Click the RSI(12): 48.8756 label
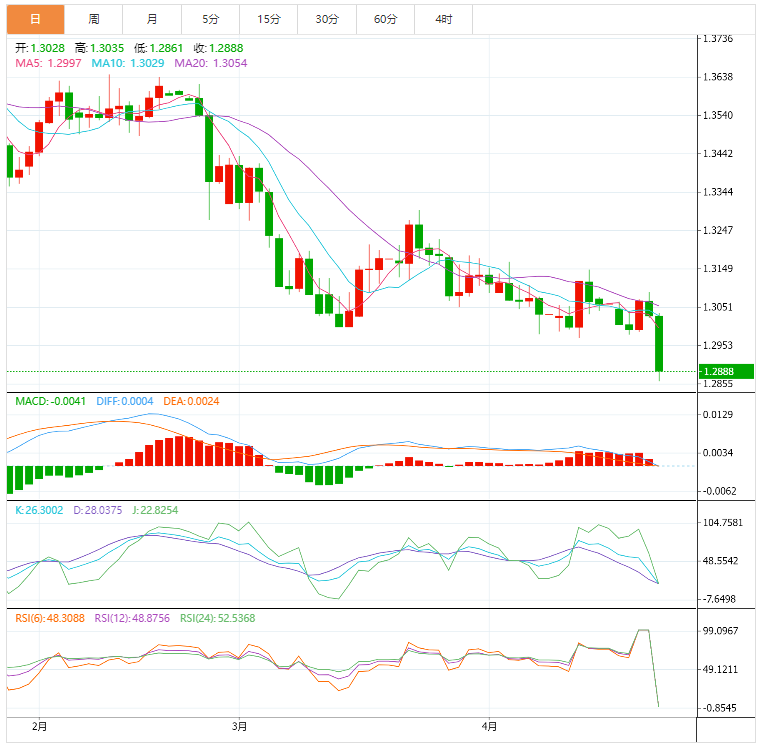The height and width of the screenshot is (747, 764). click(x=132, y=618)
